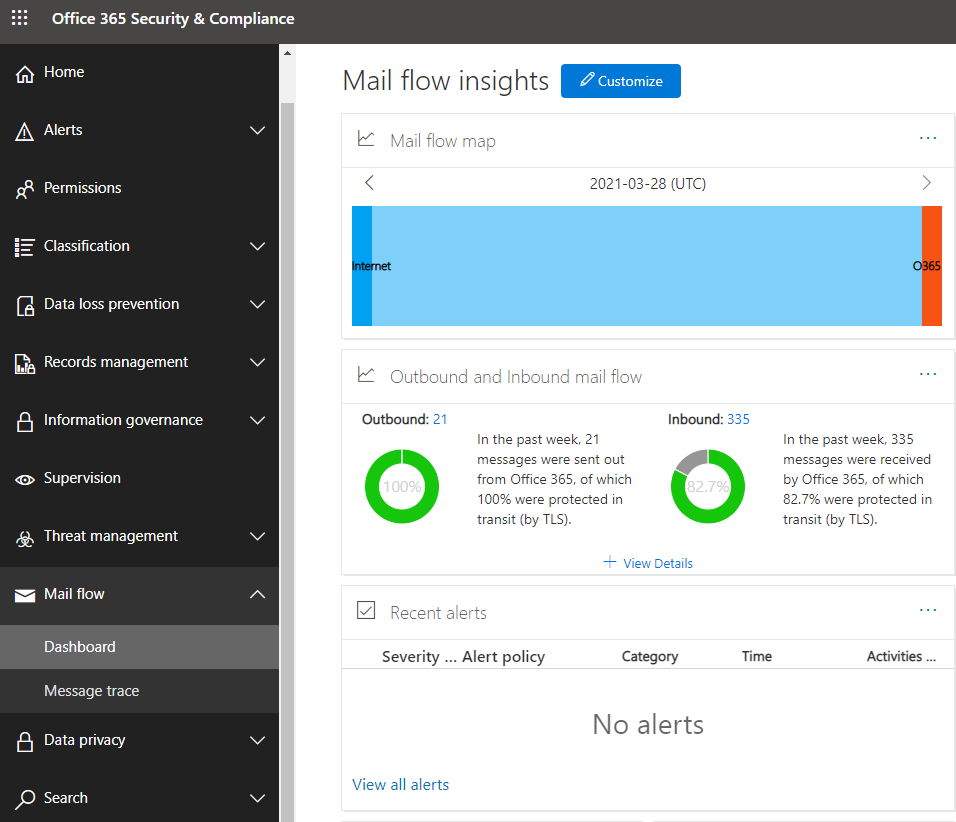Sort by Category column header
The image size is (956, 822).
coord(650,657)
